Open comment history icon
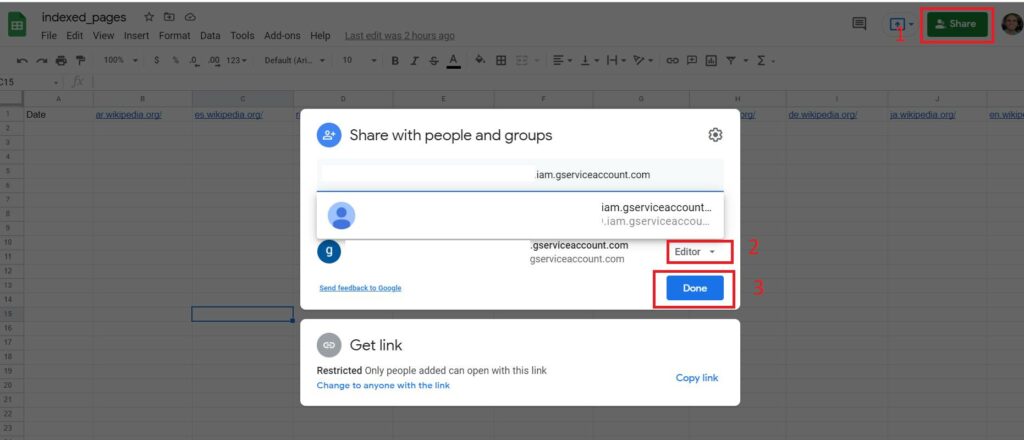 click(x=859, y=24)
